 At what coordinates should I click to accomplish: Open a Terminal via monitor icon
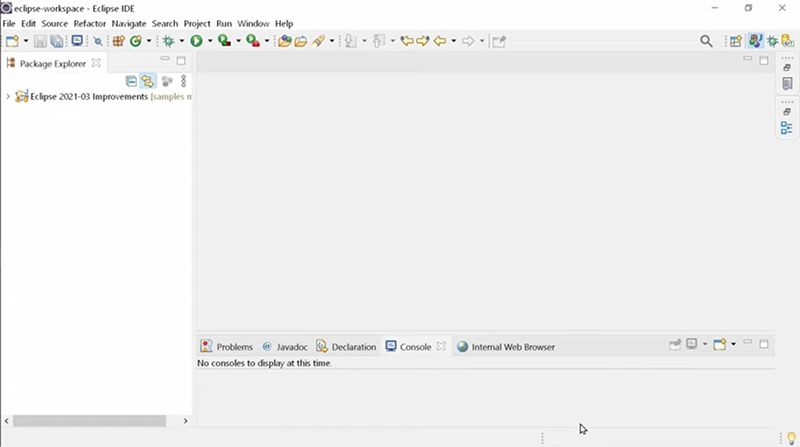(77, 41)
